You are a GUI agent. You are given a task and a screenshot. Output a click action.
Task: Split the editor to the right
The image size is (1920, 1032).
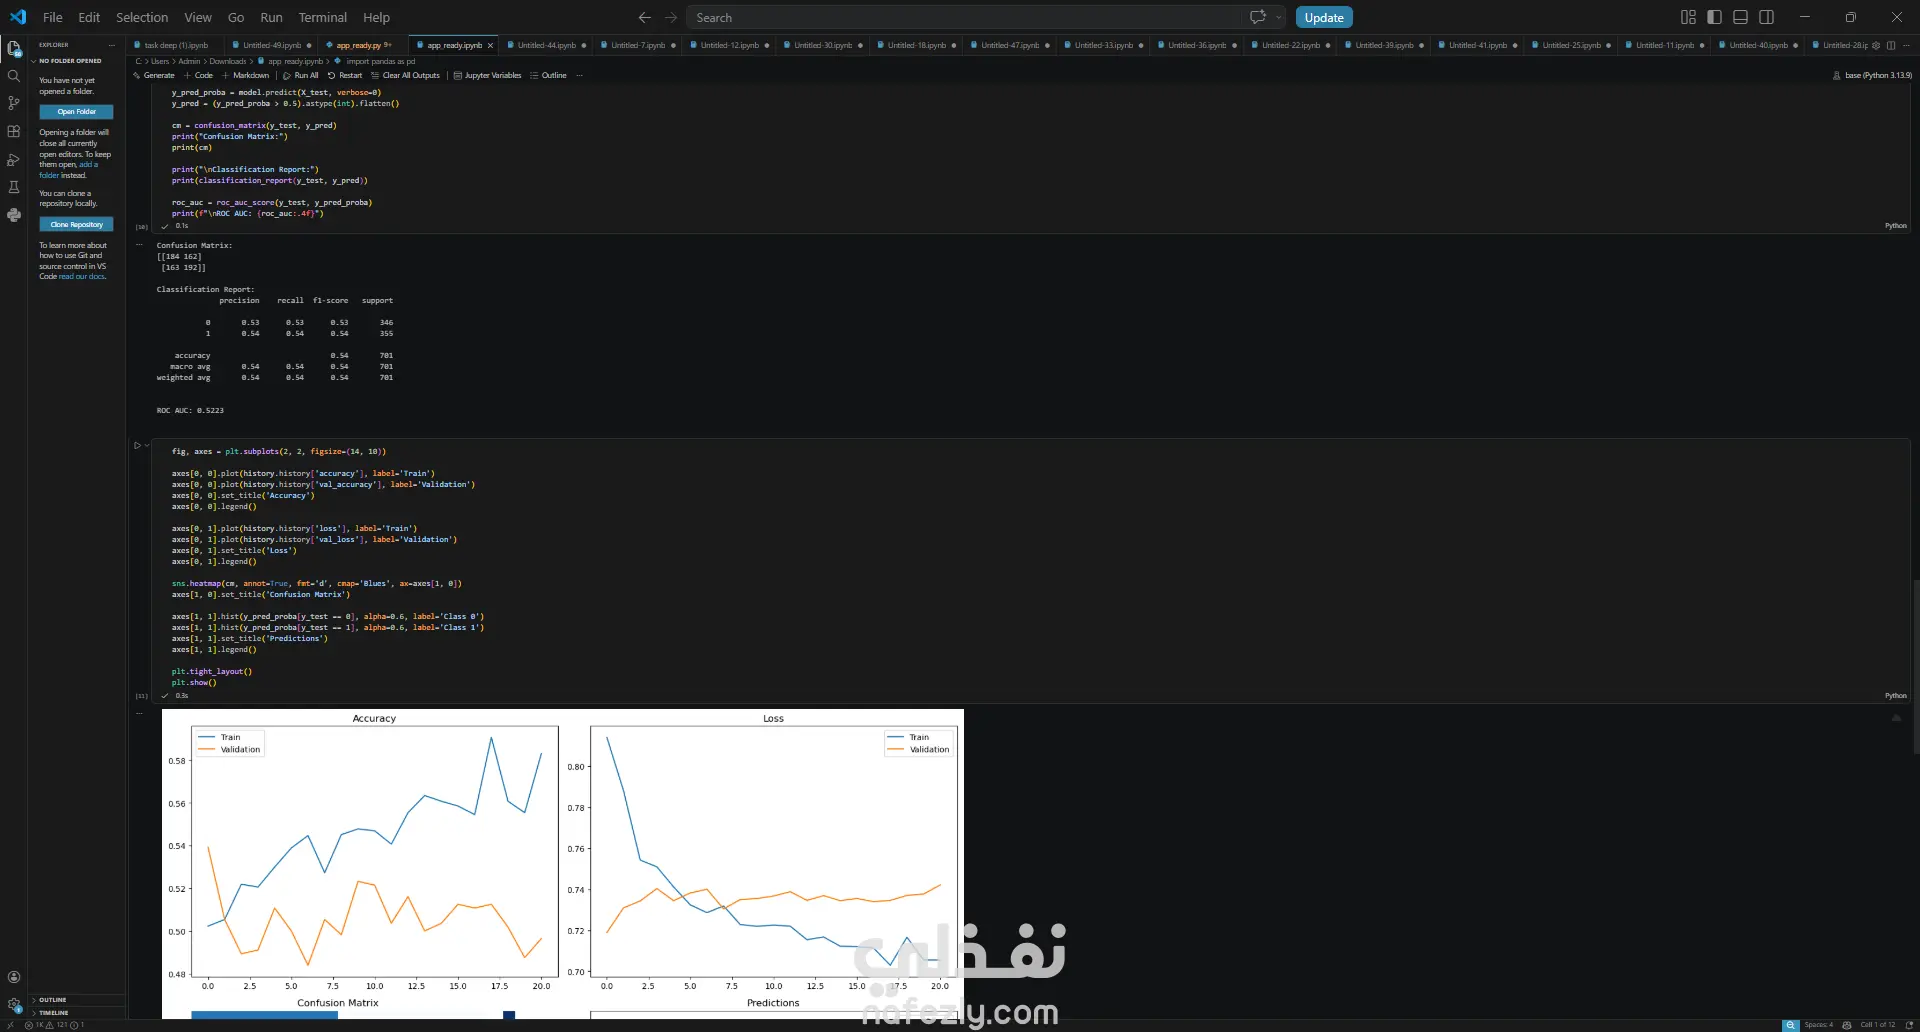tap(1891, 45)
